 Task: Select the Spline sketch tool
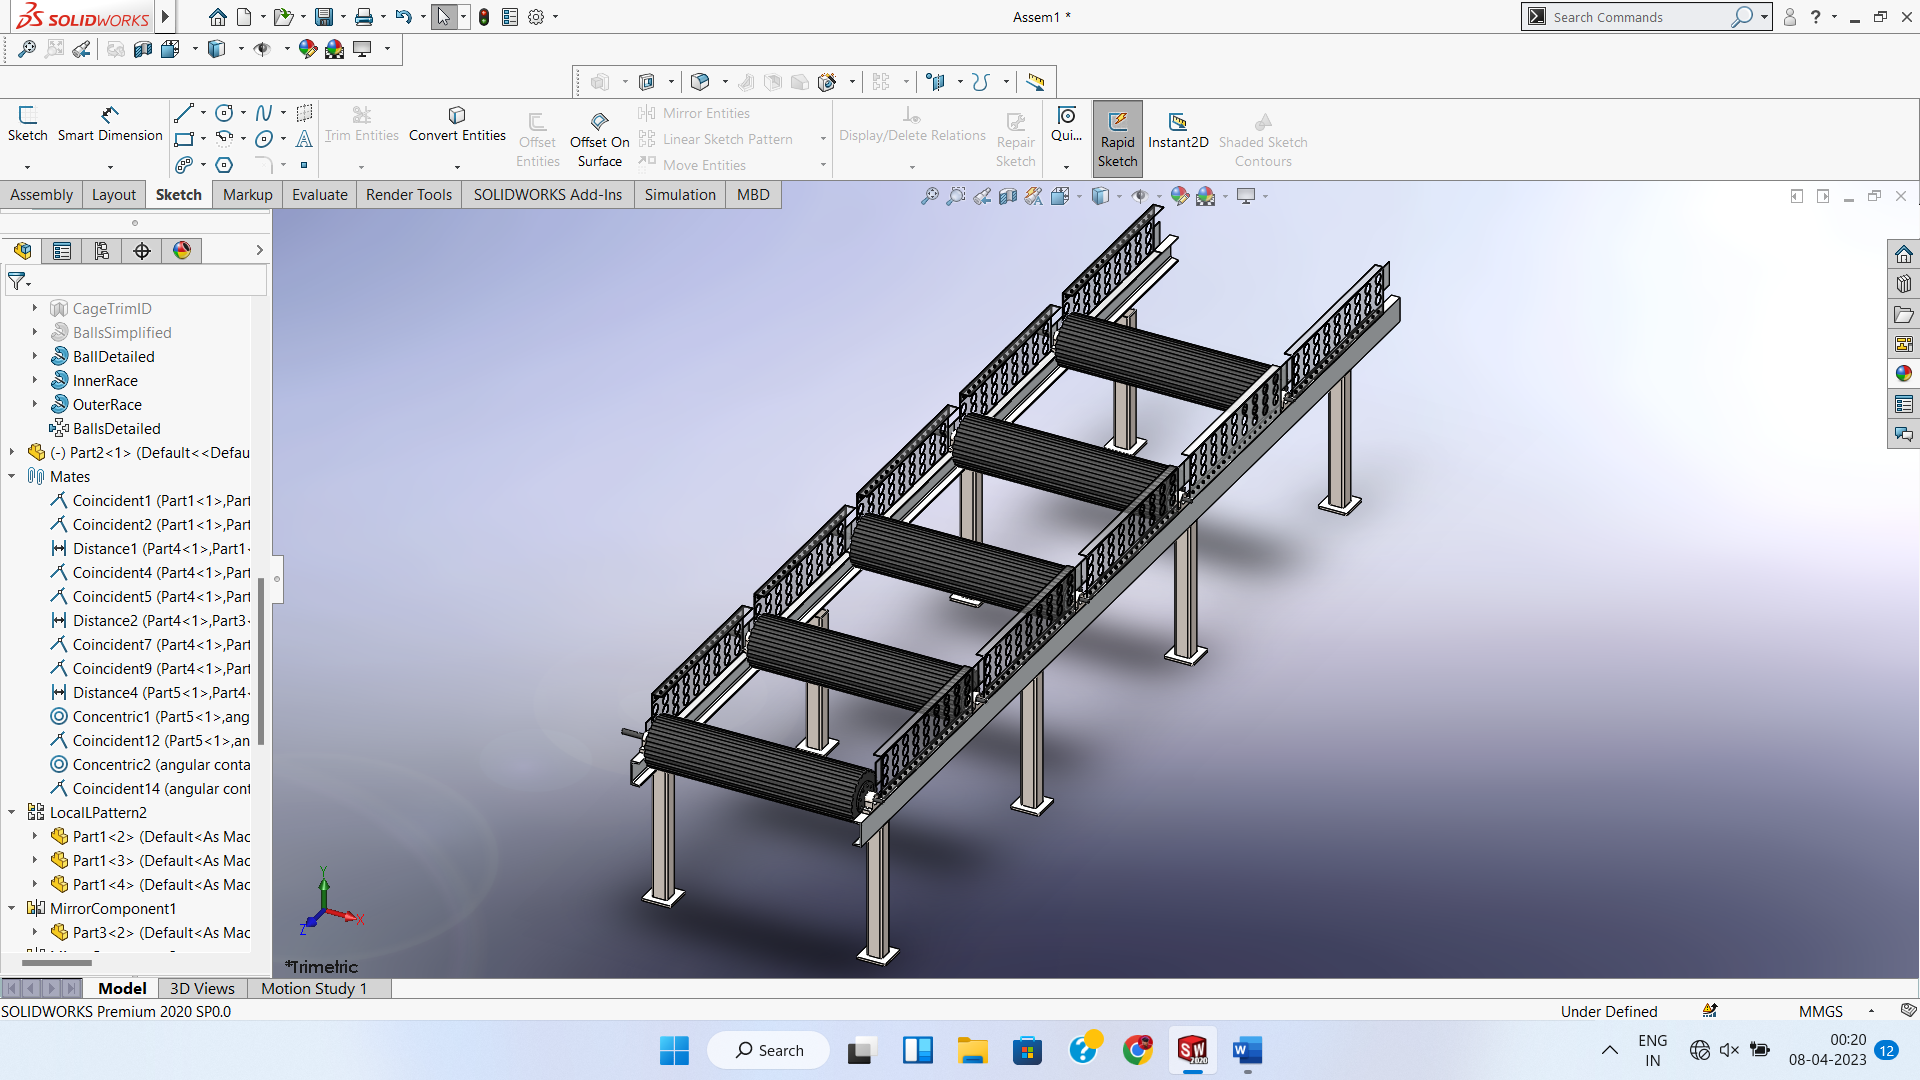point(264,113)
